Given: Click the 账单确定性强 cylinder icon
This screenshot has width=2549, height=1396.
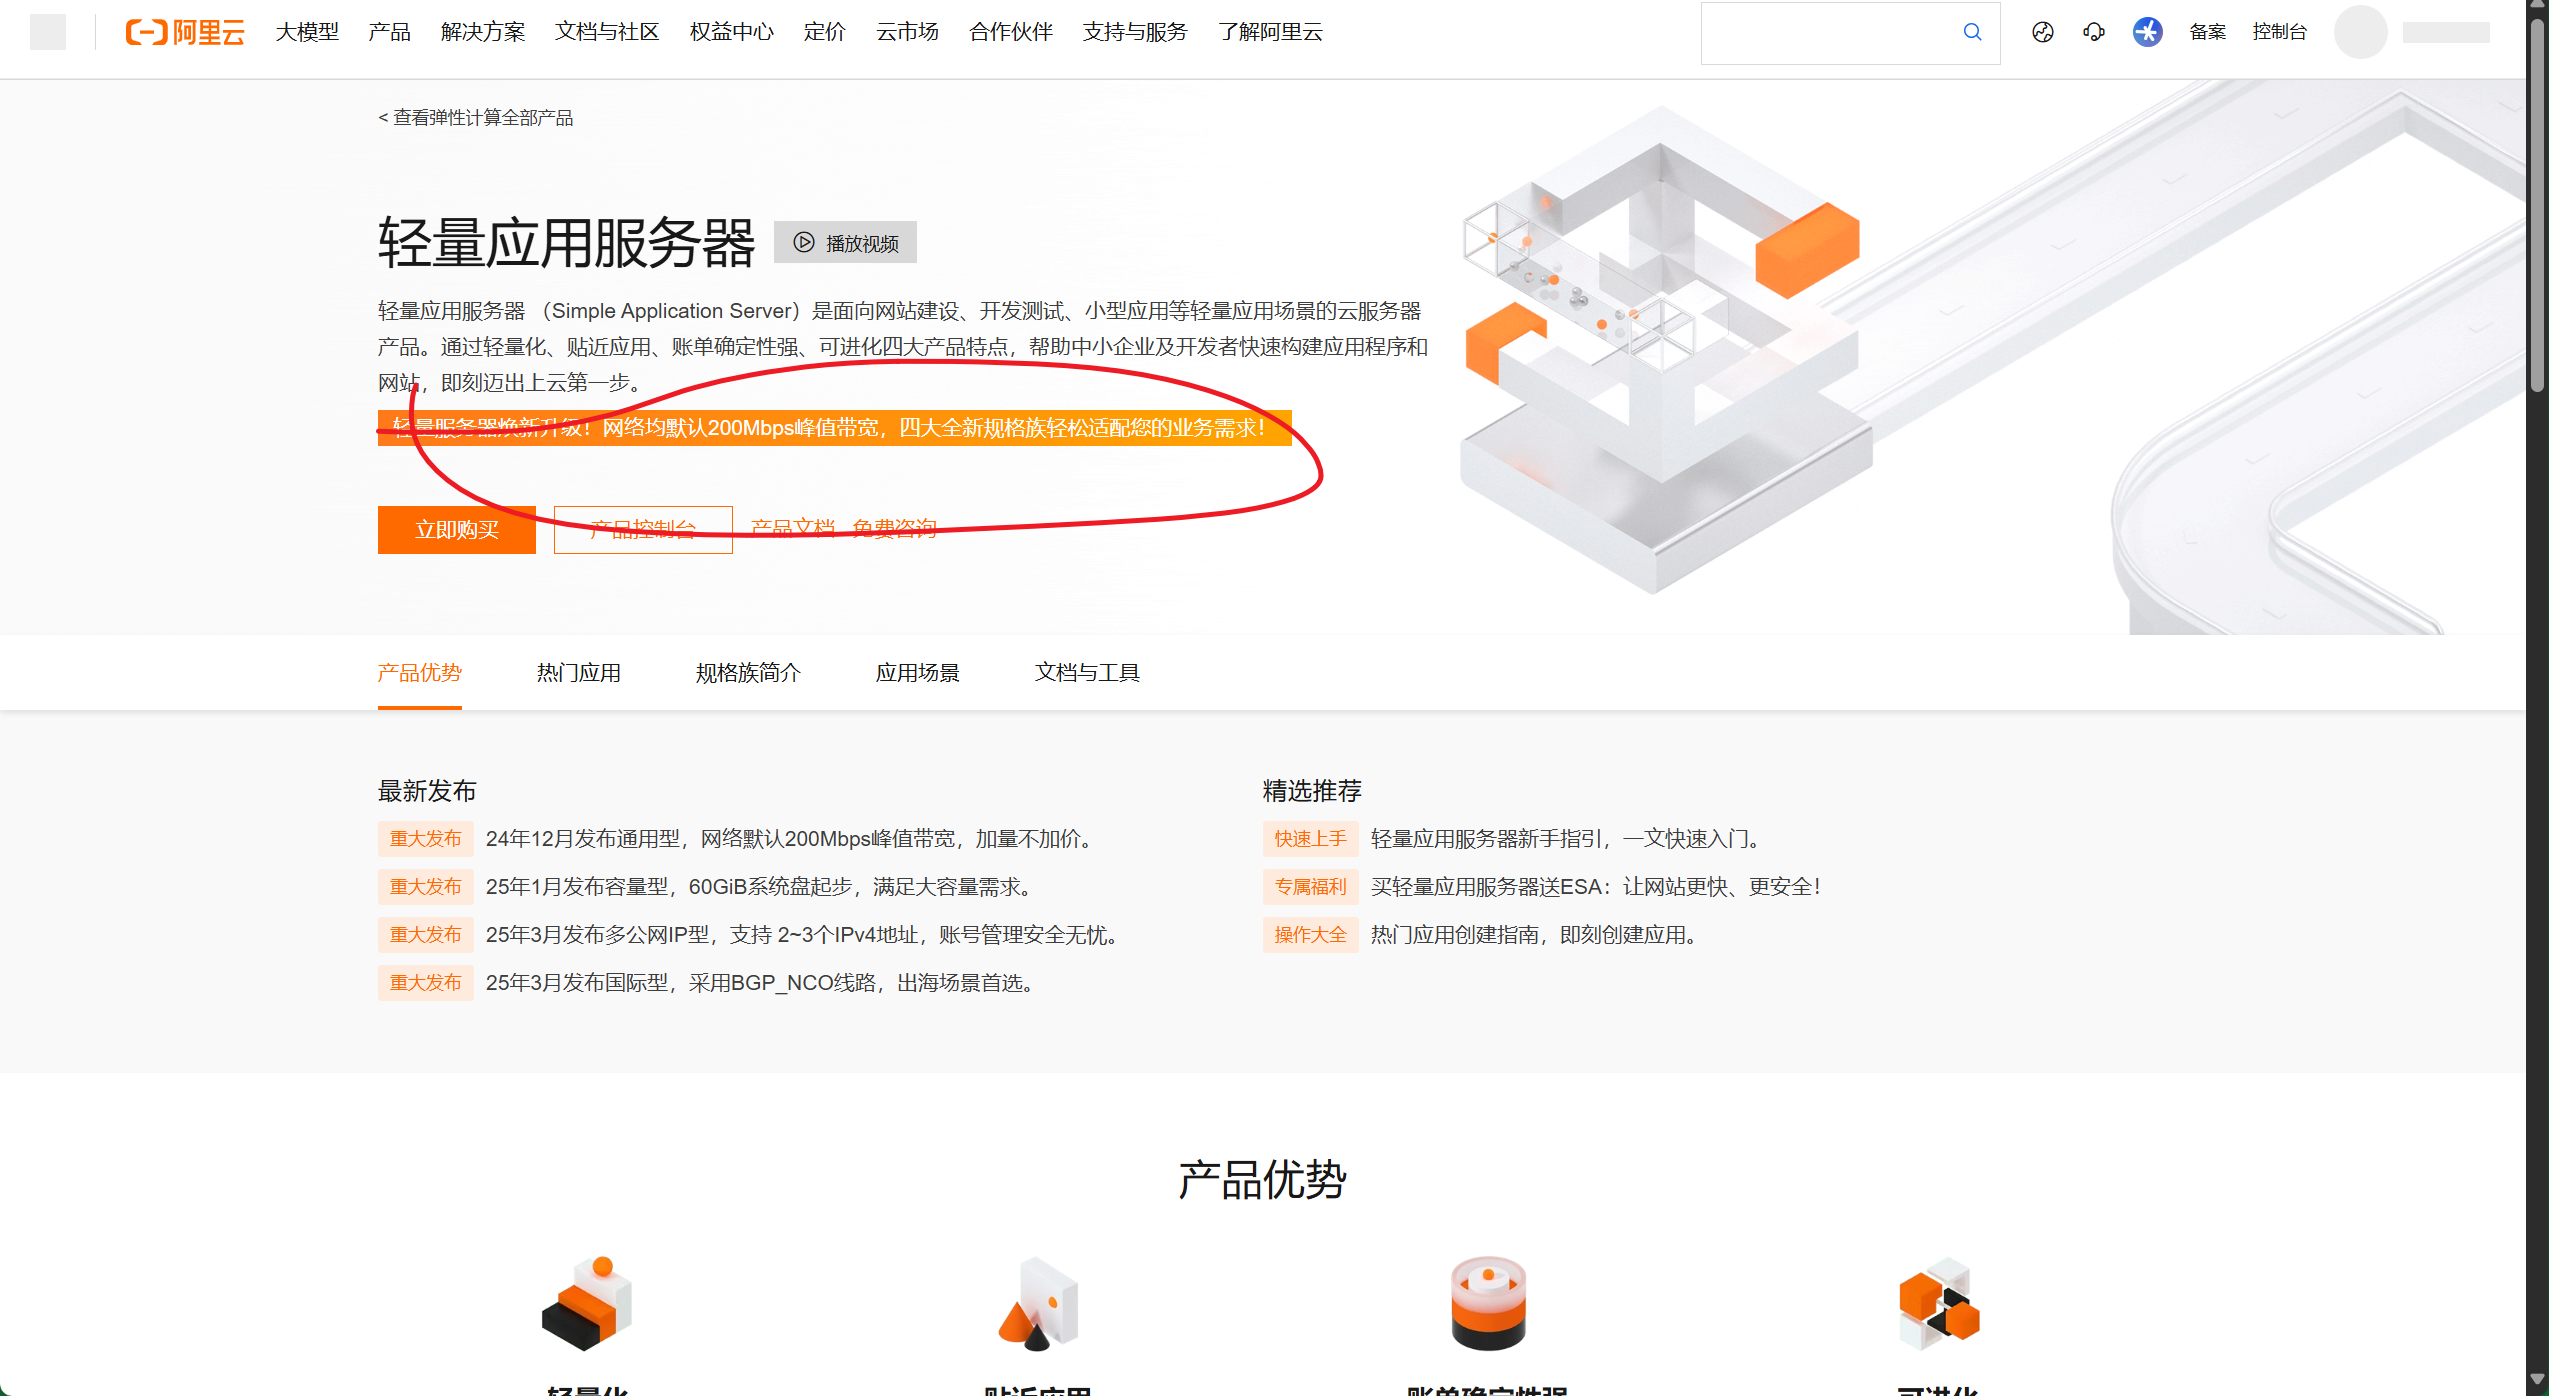Looking at the screenshot, I should [x=1488, y=1303].
